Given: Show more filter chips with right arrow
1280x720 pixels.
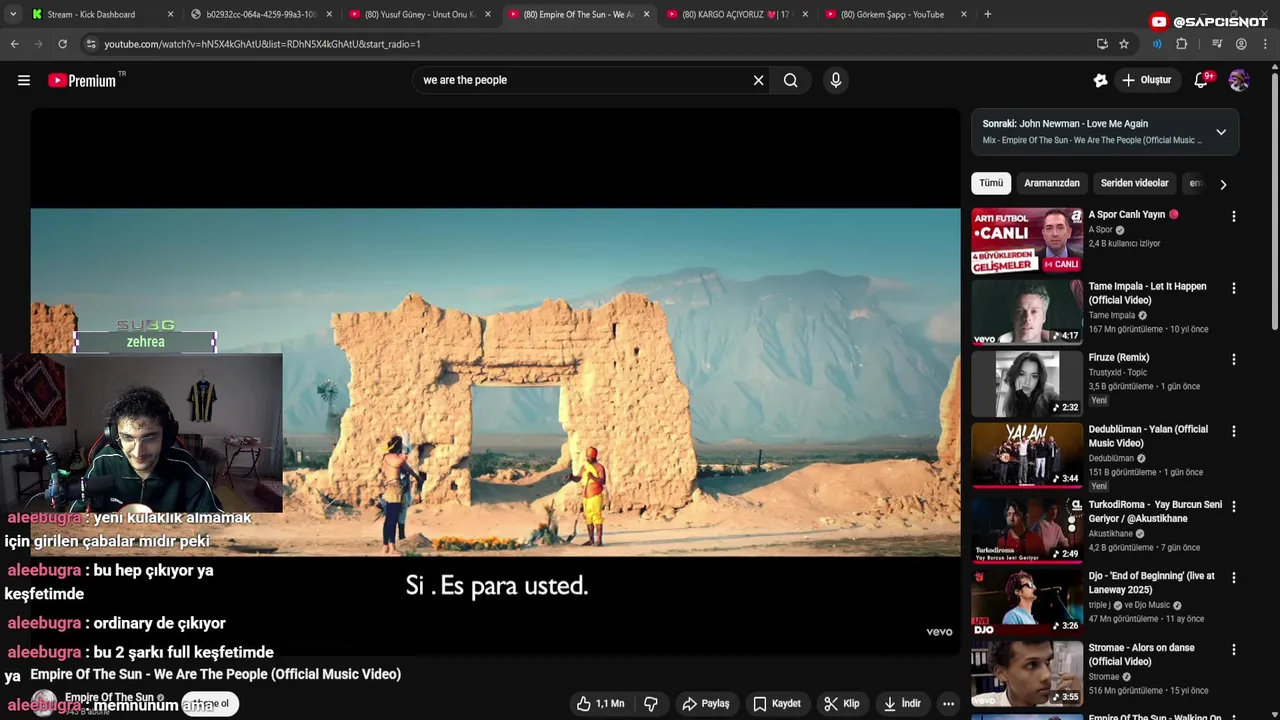Looking at the screenshot, I should (1222, 184).
